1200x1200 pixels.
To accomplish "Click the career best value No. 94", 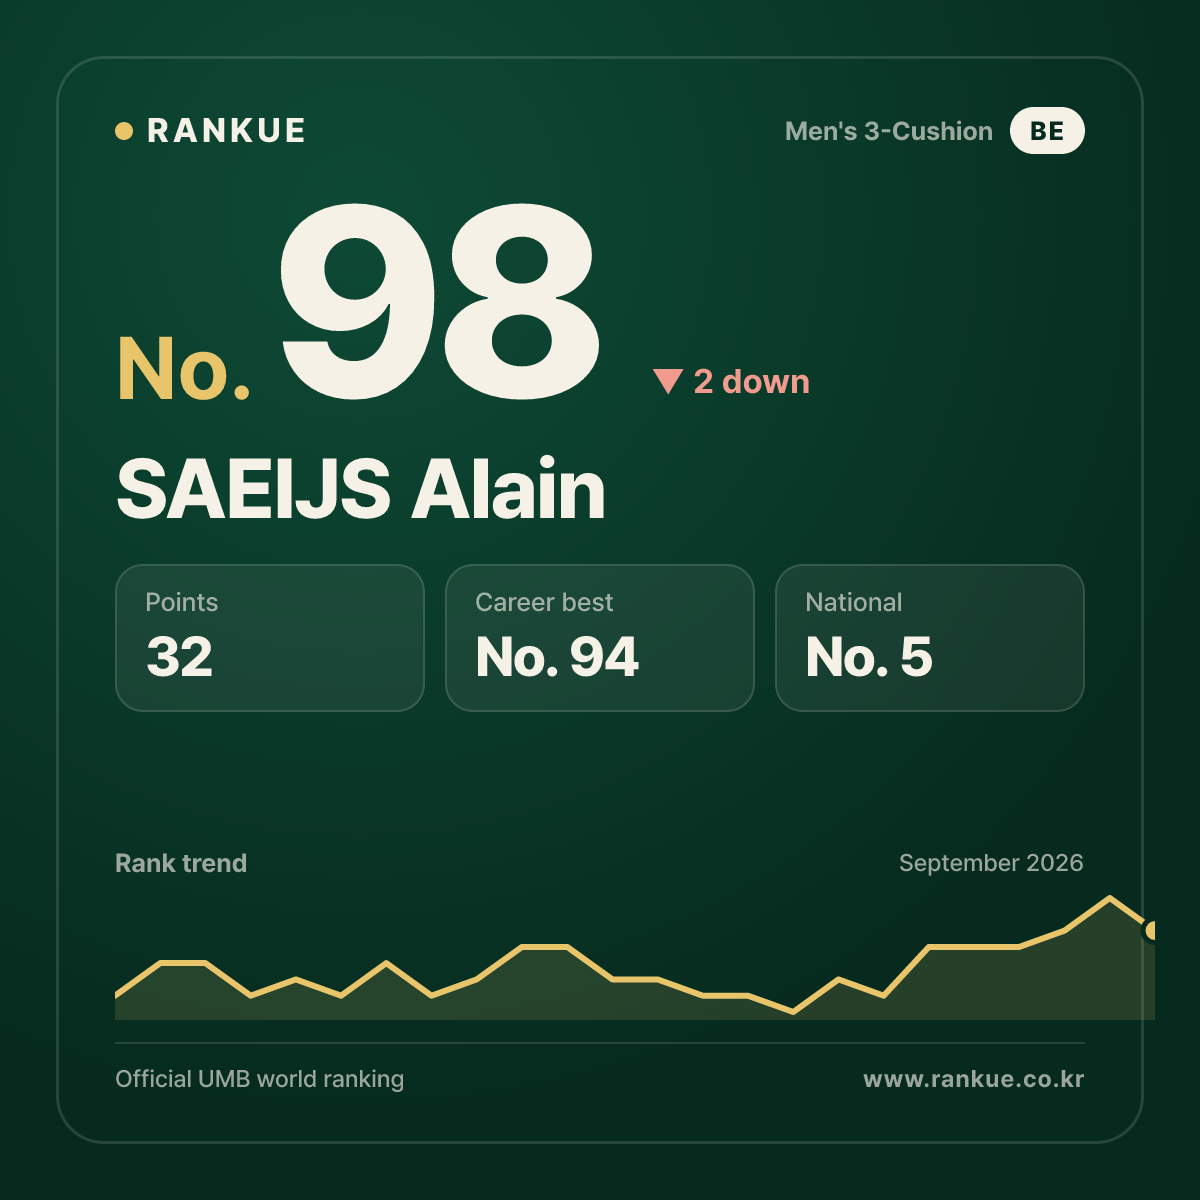I will pos(557,657).
